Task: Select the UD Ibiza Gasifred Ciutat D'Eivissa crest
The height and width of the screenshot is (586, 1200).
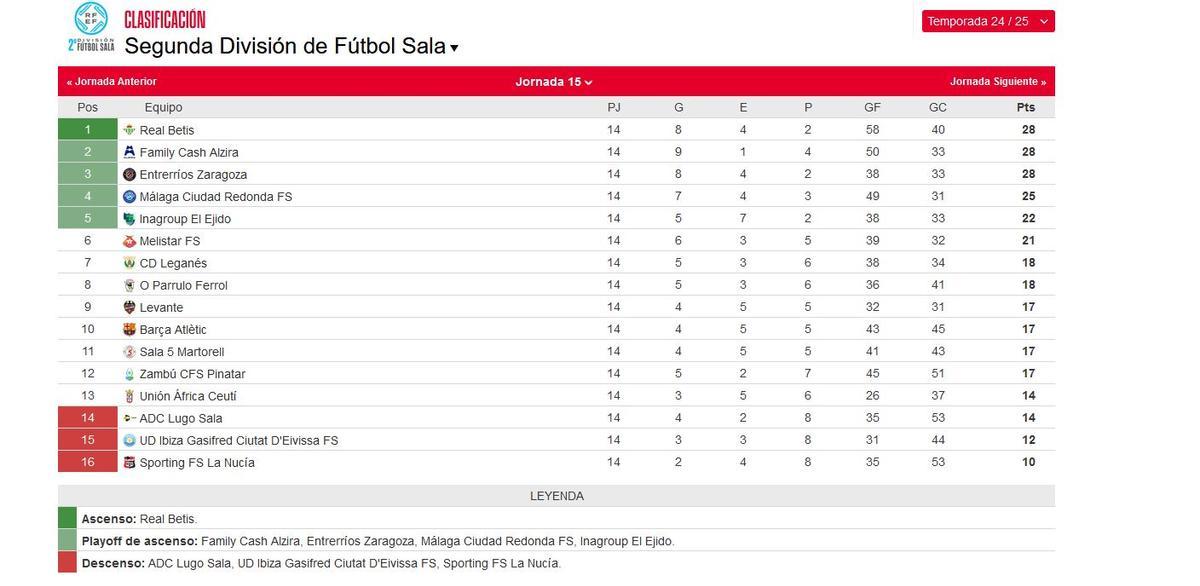Action: pyautogui.click(x=128, y=439)
